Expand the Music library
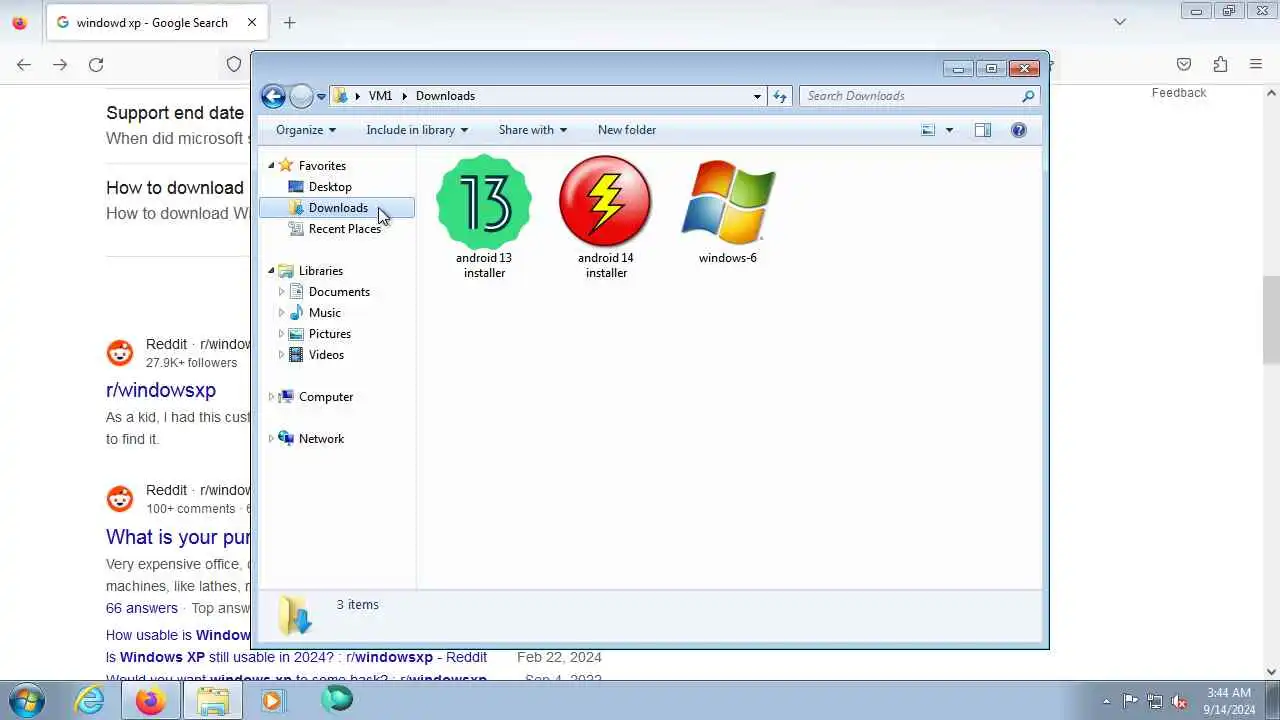Viewport: 1280px width, 720px height. [x=281, y=313]
